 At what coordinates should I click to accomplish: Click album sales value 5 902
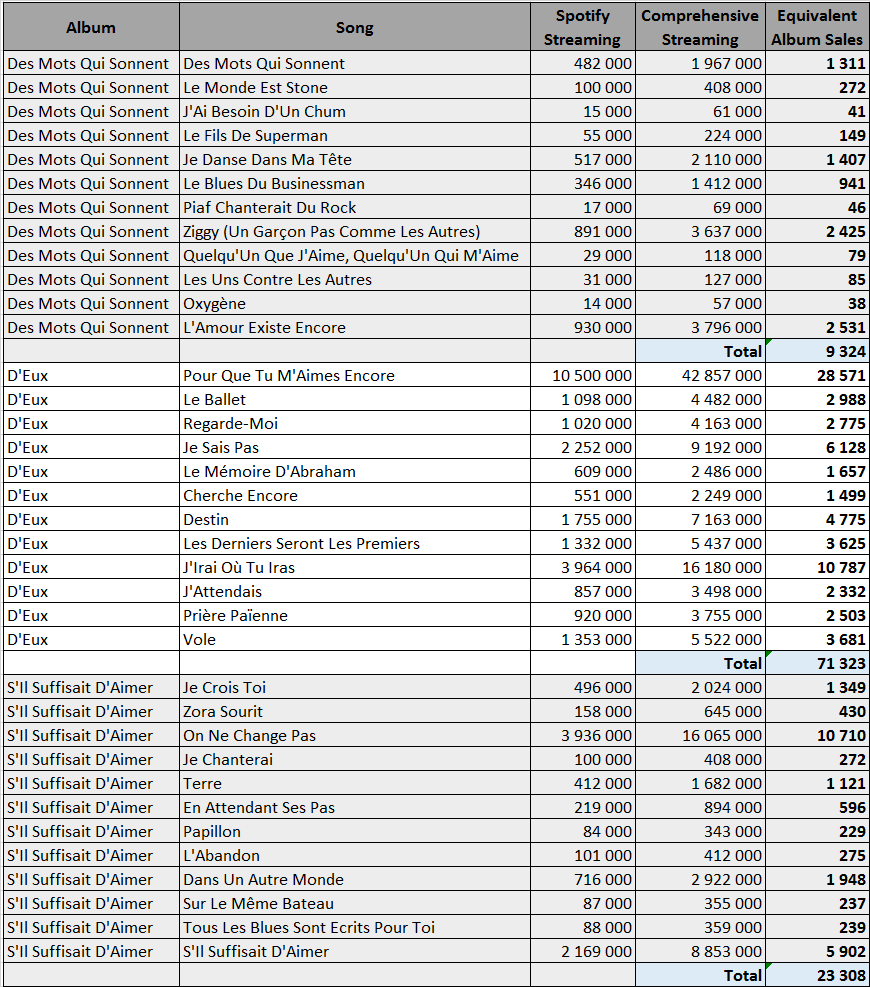[817, 952]
